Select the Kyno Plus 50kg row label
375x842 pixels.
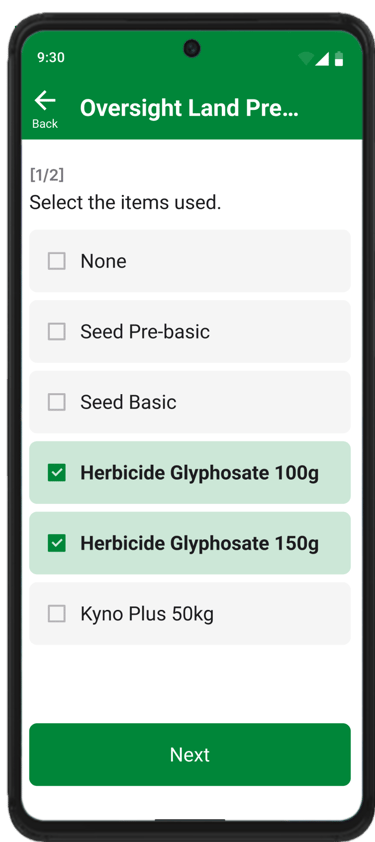147,614
